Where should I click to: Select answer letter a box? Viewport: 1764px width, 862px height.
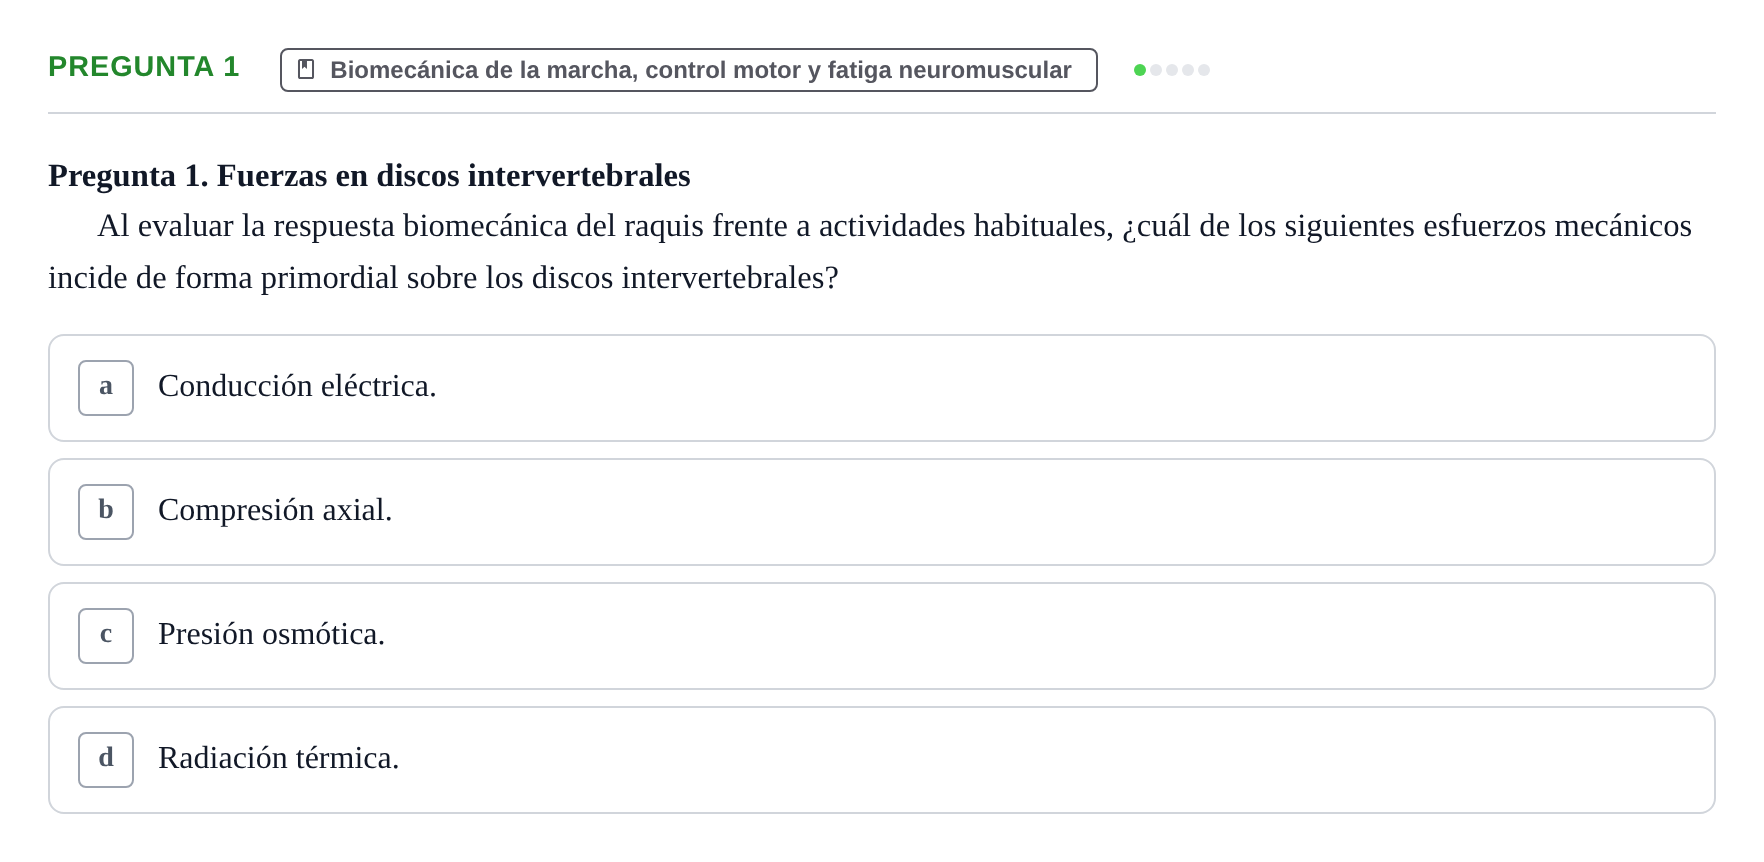click(106, 388)
